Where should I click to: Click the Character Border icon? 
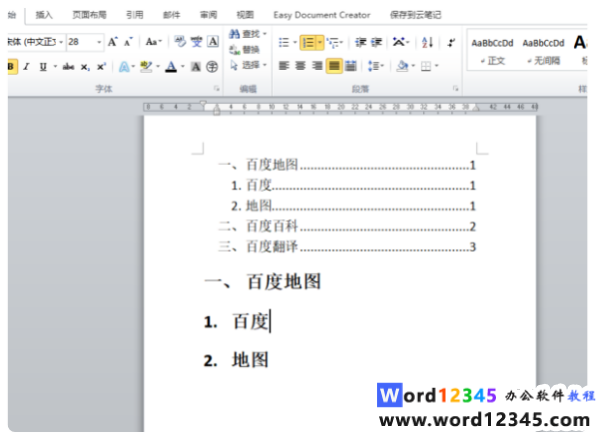pyautogui.click(x=213, y=42)
